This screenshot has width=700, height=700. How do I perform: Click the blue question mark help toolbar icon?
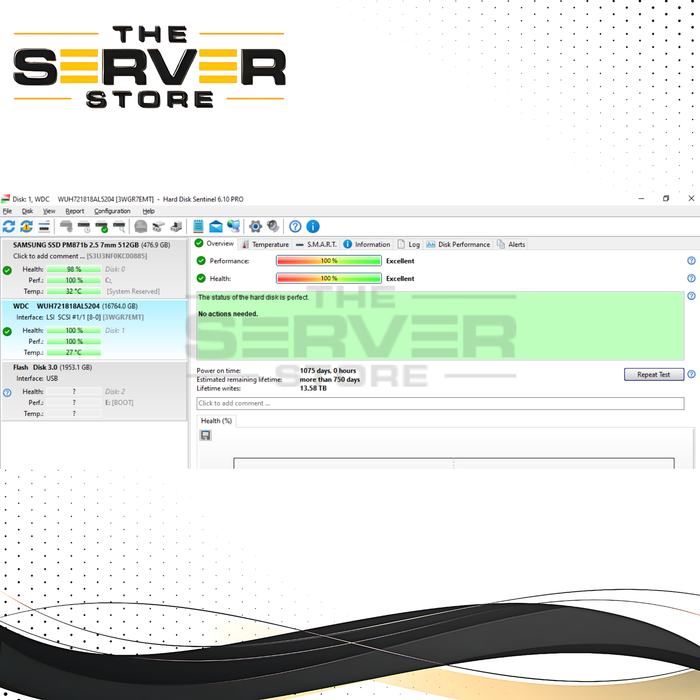295,227
